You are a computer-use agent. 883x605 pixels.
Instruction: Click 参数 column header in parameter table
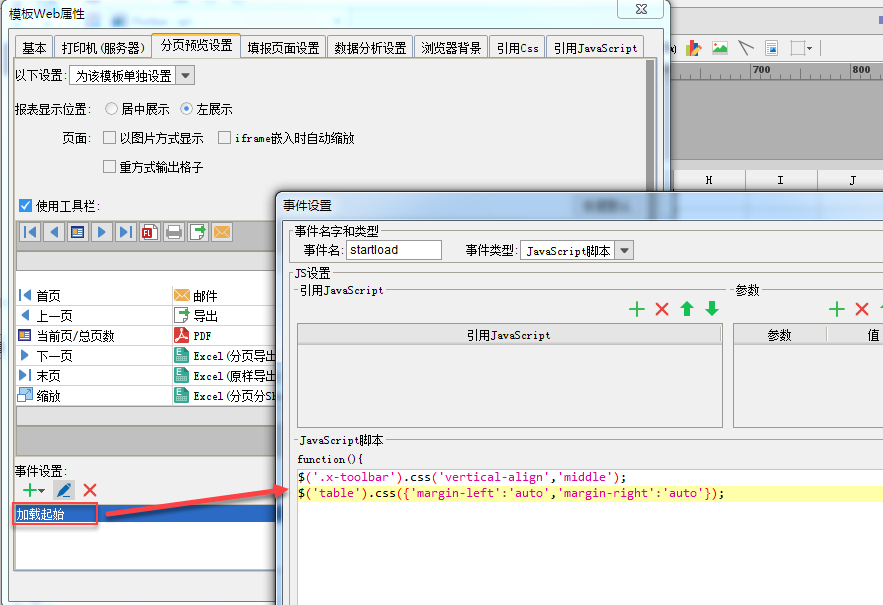pyautogui.click(x=780, y=335)
